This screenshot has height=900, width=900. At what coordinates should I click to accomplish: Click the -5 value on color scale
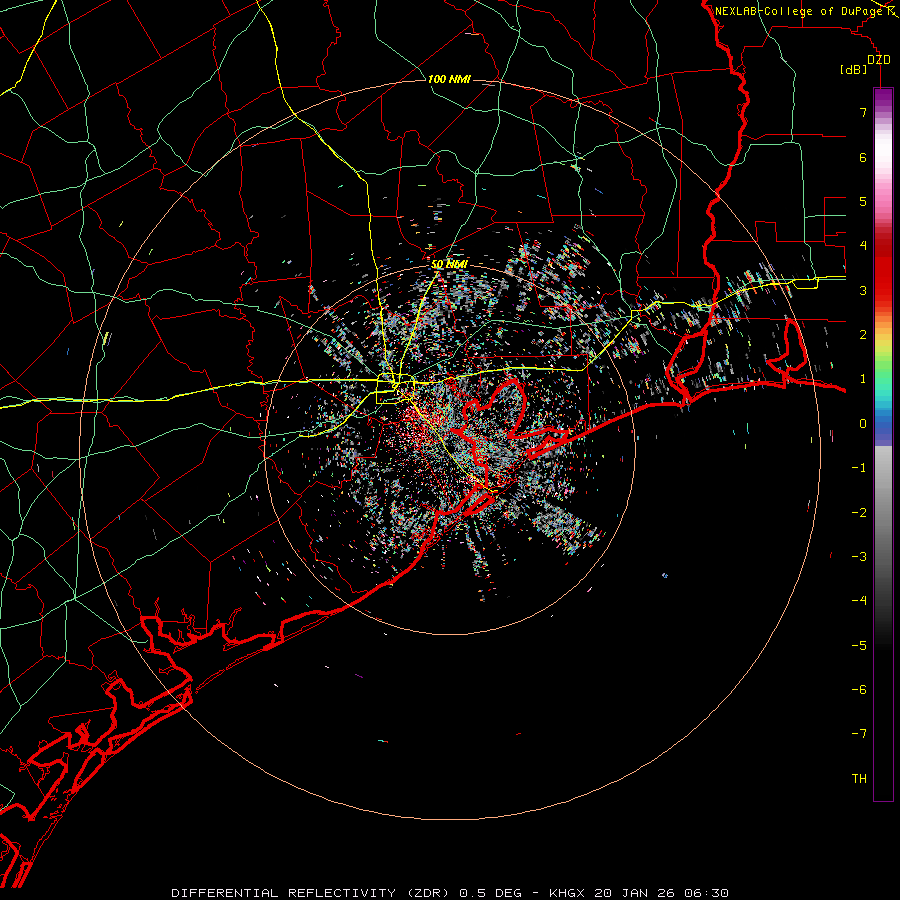(859, 646)
